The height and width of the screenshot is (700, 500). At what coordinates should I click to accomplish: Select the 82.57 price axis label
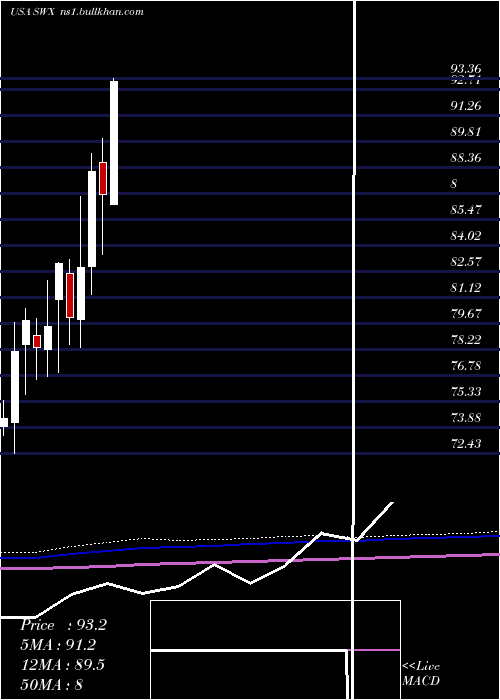466,261
